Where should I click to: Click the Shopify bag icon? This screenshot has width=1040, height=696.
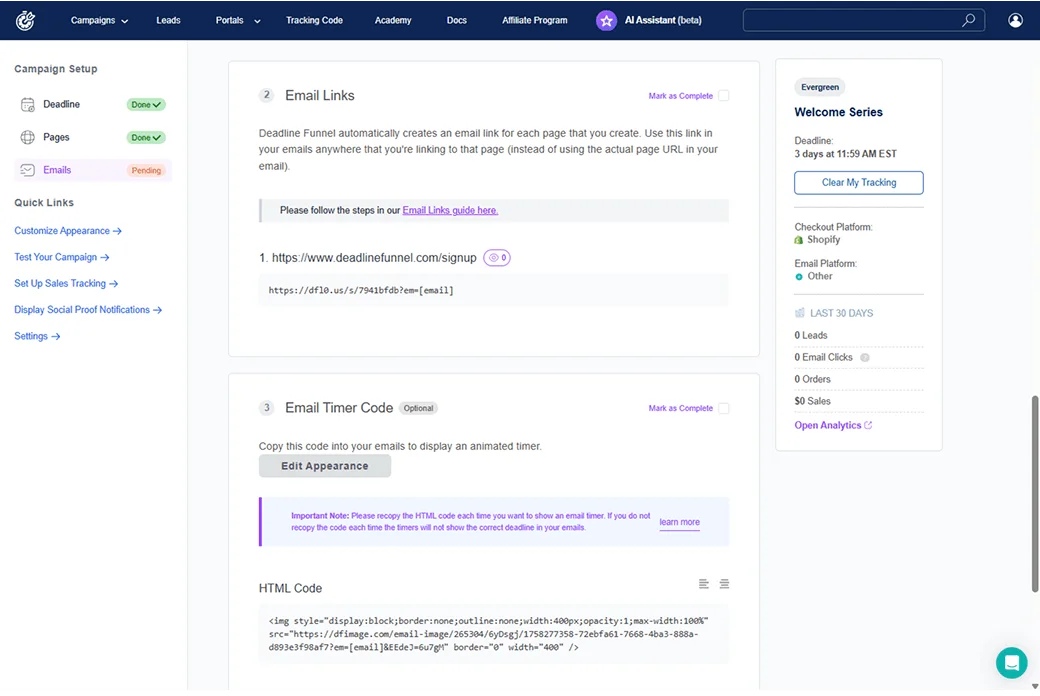799,240
